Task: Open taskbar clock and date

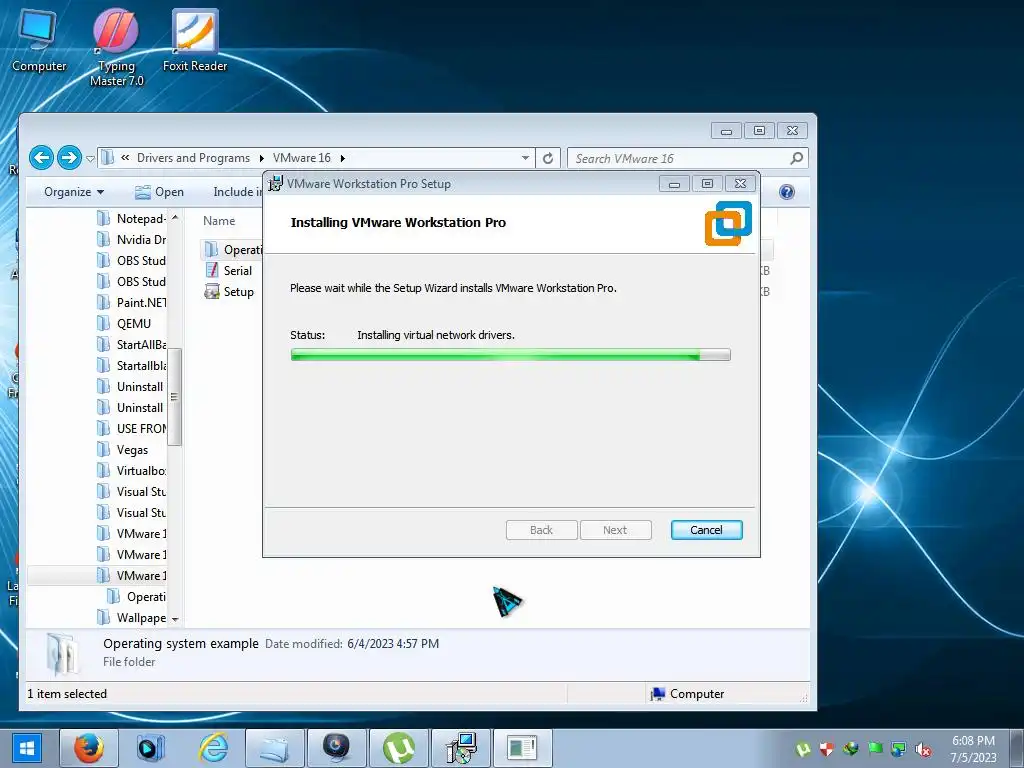Action: 973,748
